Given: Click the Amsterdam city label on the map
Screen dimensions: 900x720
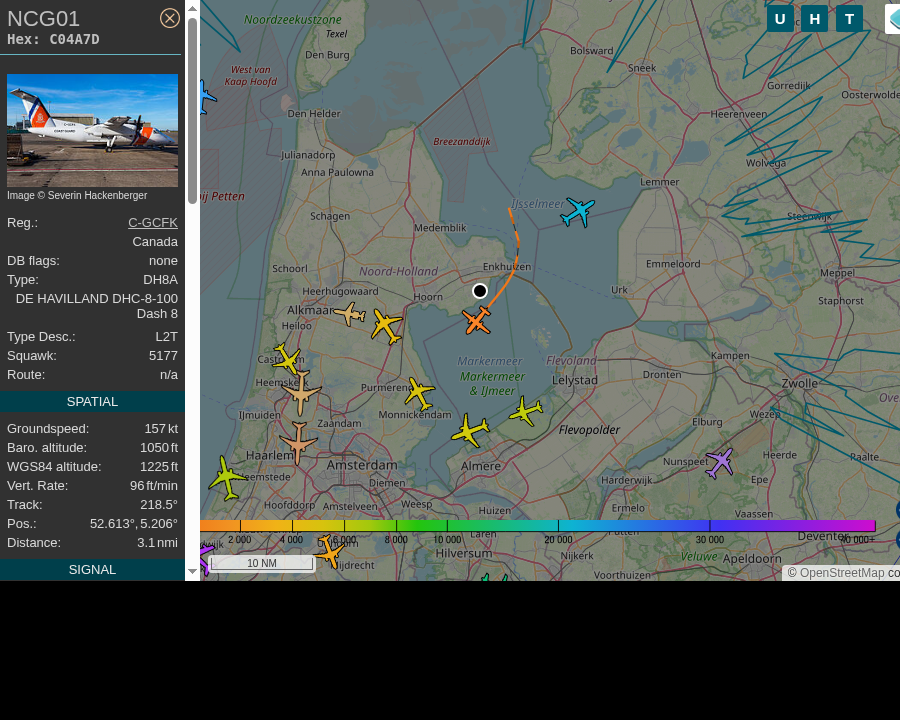Looking at the screenshot, I should click(x=362, y=465).
